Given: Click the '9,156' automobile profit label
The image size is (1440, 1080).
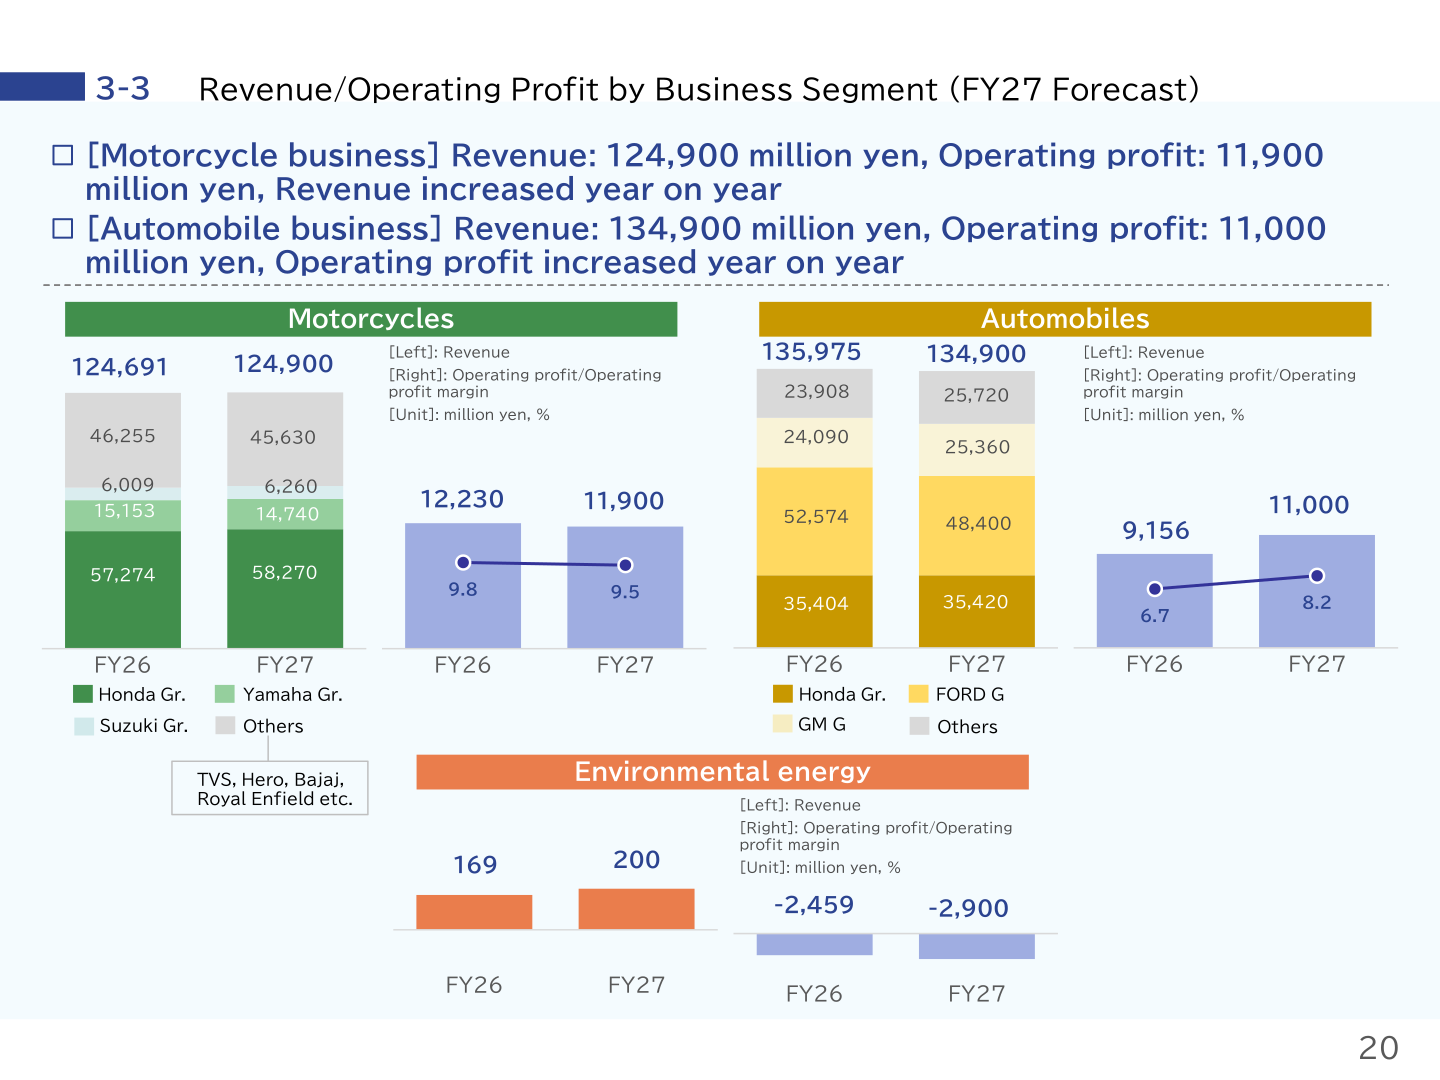Looking at the screenshot, I should pyautogui.click(x=1156, y=531).
